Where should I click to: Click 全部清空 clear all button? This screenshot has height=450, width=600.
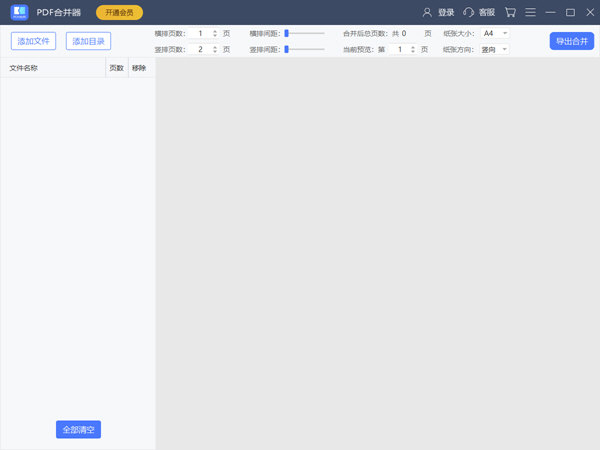tap(78, 429)
